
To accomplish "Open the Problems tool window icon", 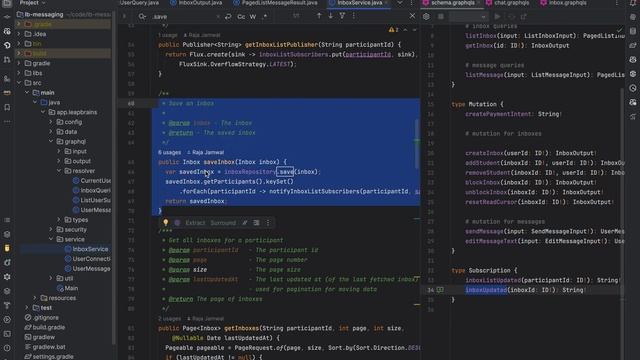I will [x=7, y=348].
